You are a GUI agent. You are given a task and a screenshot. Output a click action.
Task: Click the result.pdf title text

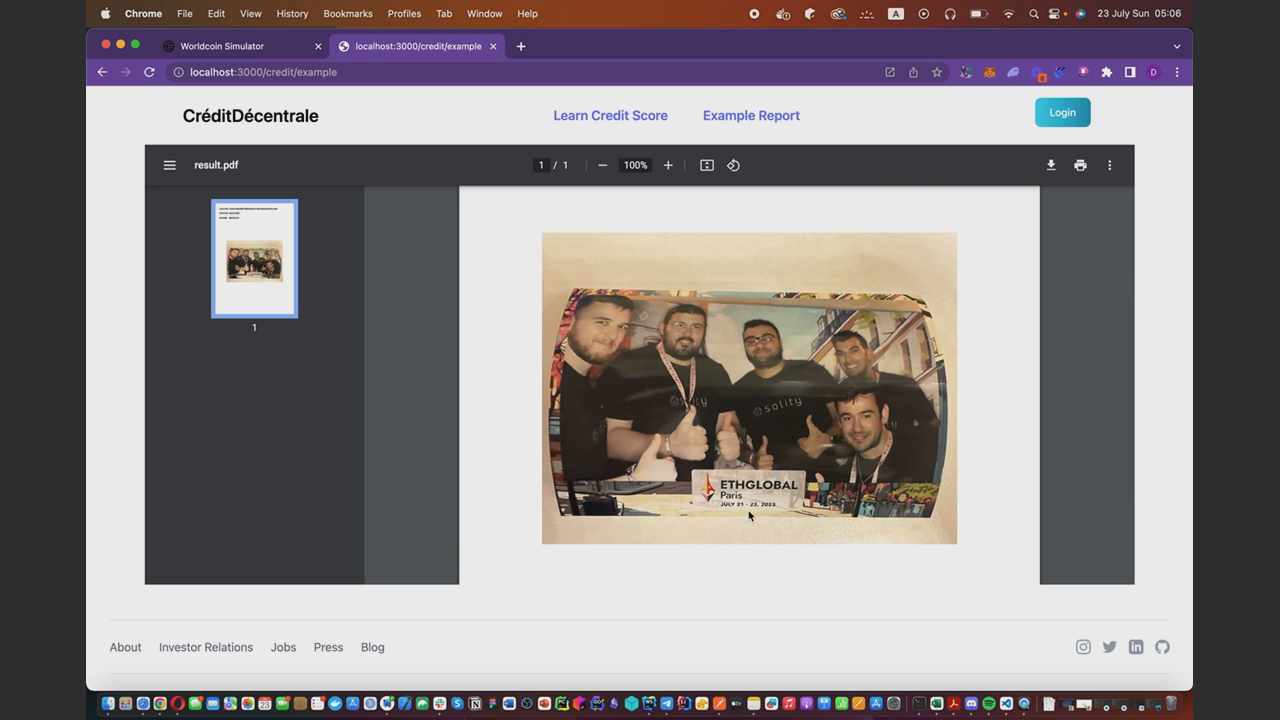tap(216, 165)
